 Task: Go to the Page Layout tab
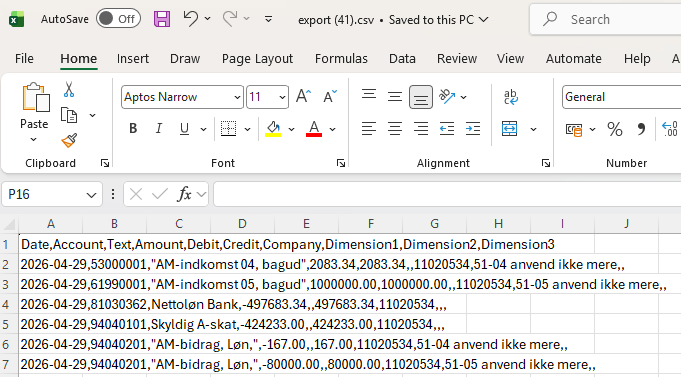pos(258,59)
